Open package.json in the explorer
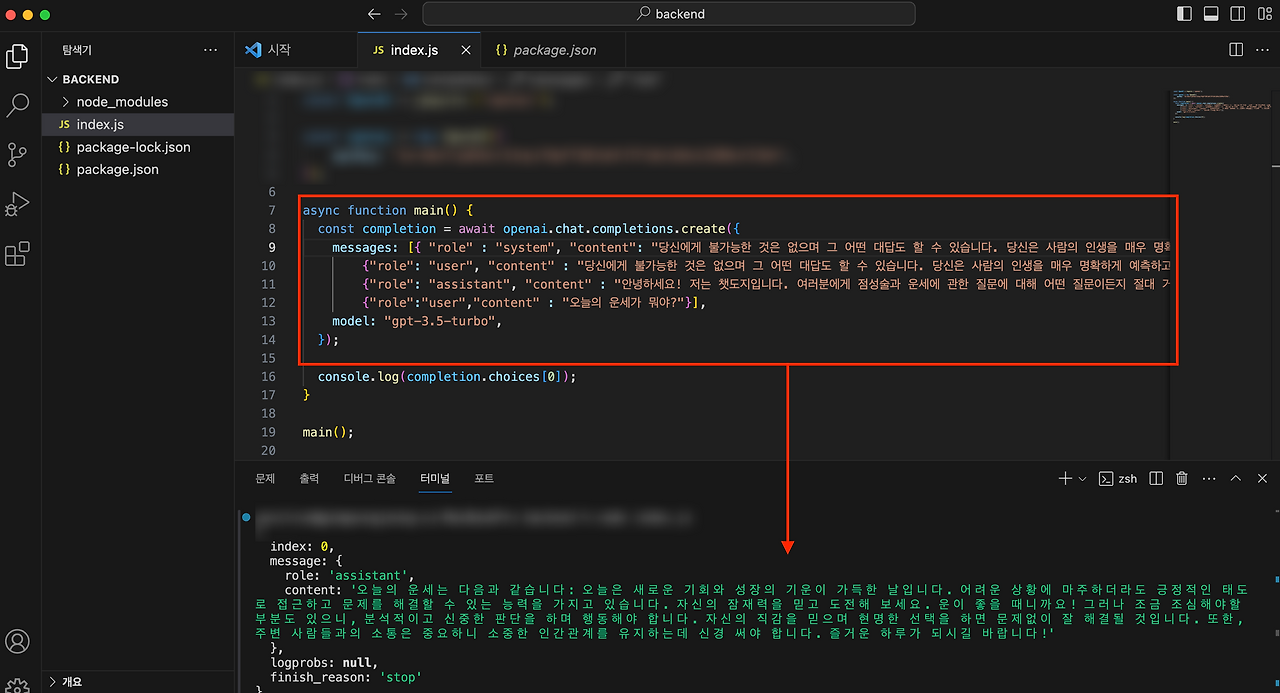 pos(138,169)
